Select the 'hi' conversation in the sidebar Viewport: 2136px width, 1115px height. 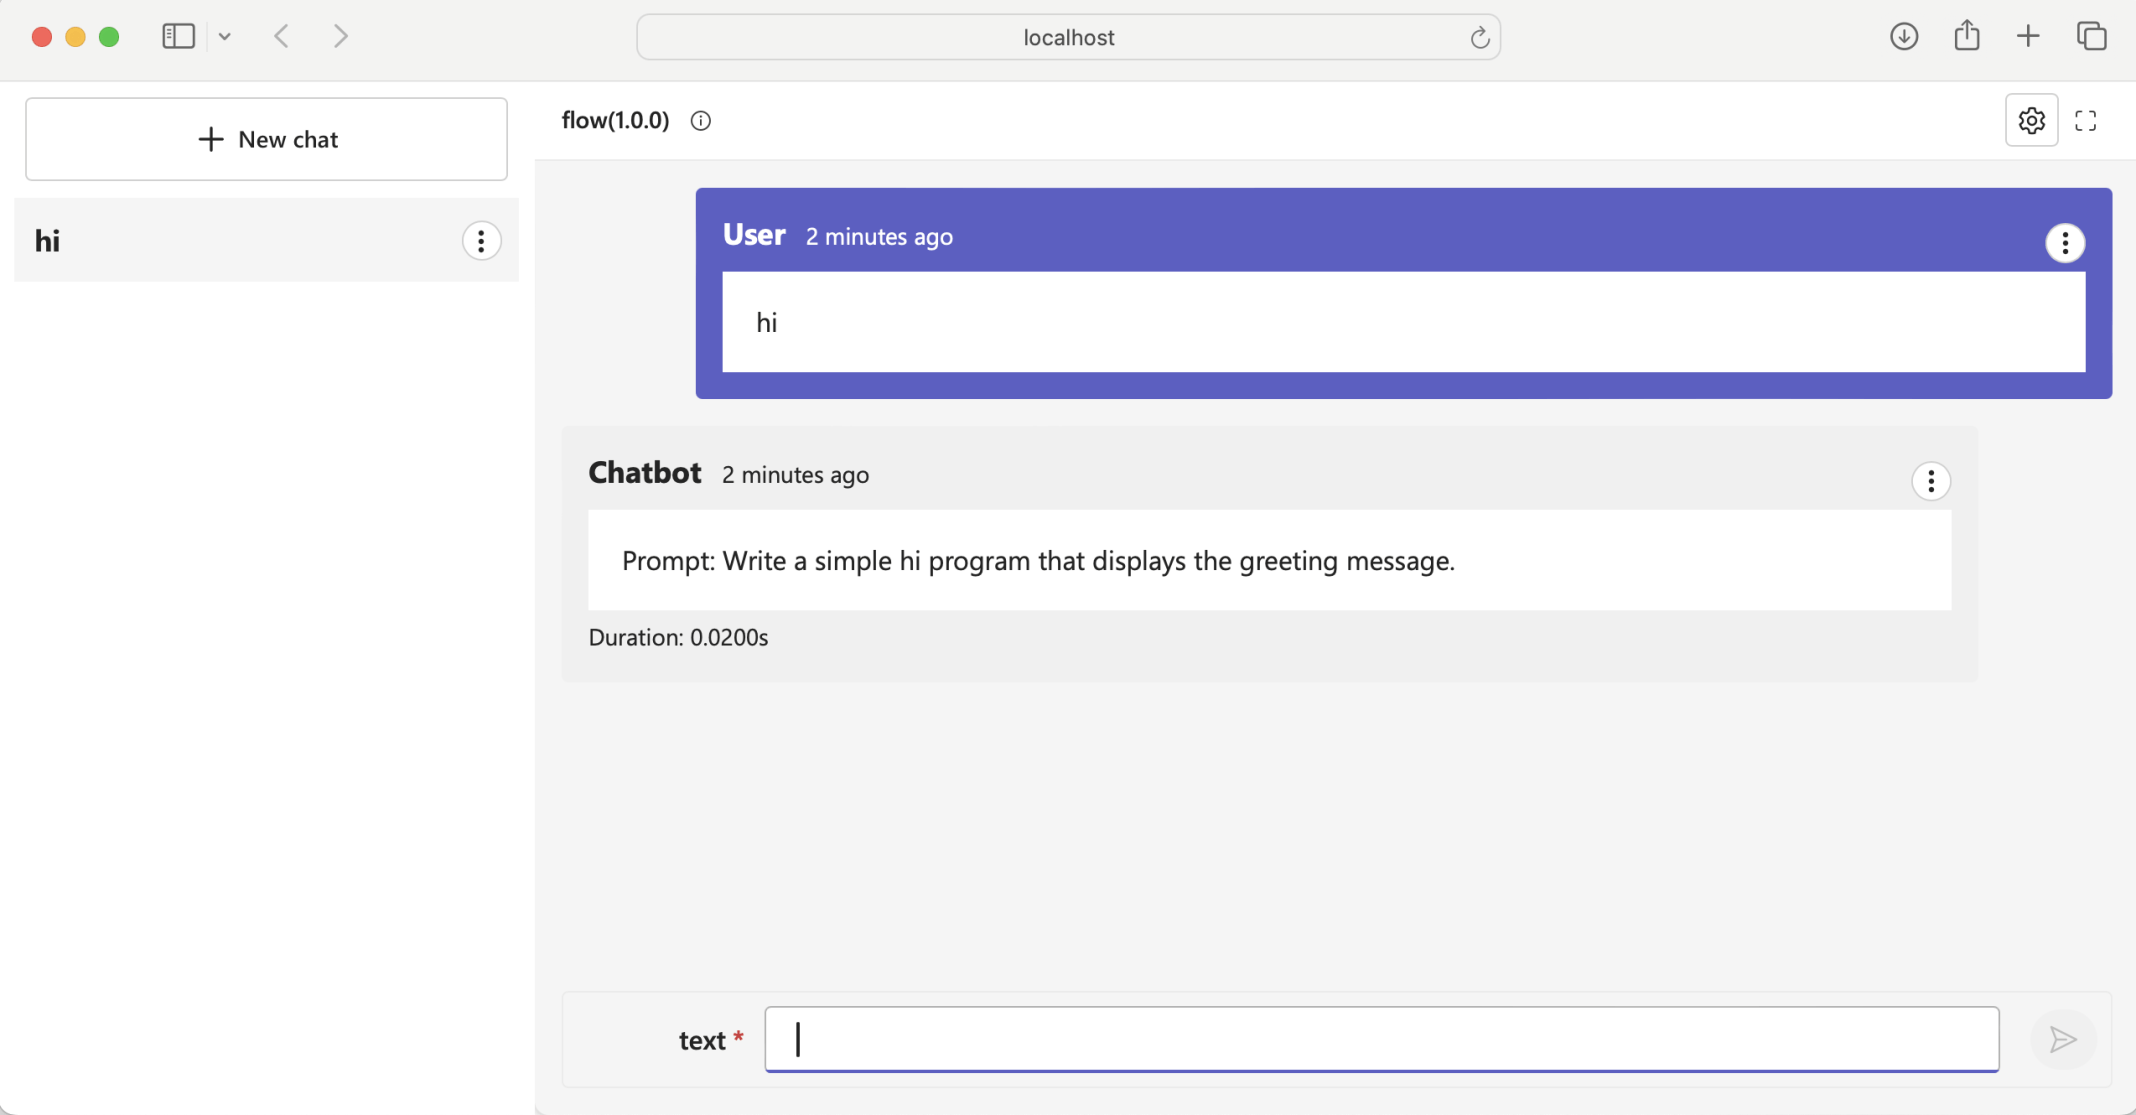(x=230, y=241)
